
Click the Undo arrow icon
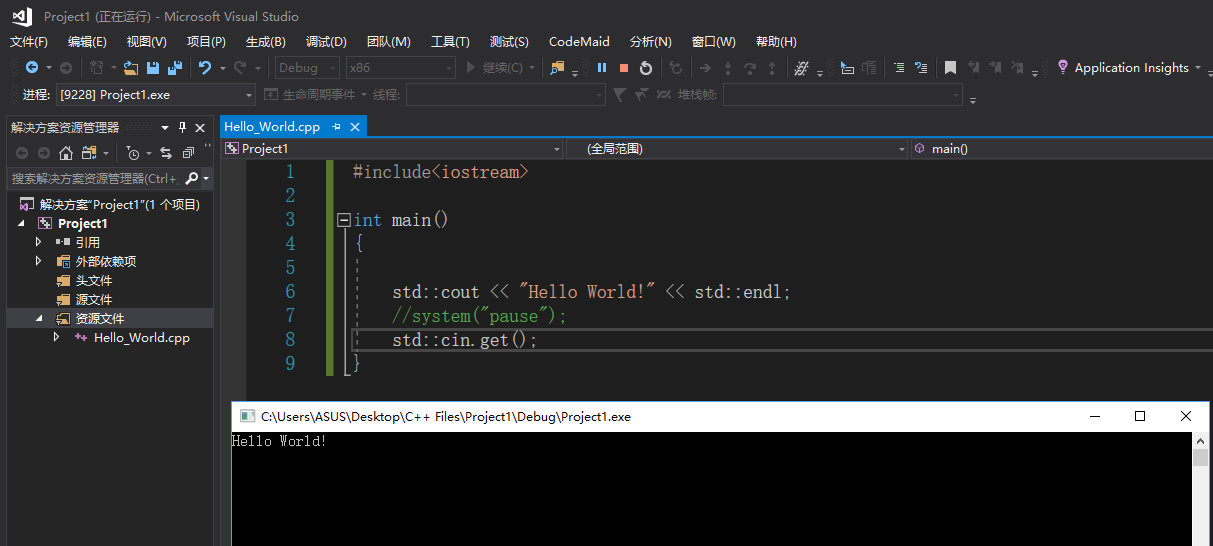[x=205, y=67]
